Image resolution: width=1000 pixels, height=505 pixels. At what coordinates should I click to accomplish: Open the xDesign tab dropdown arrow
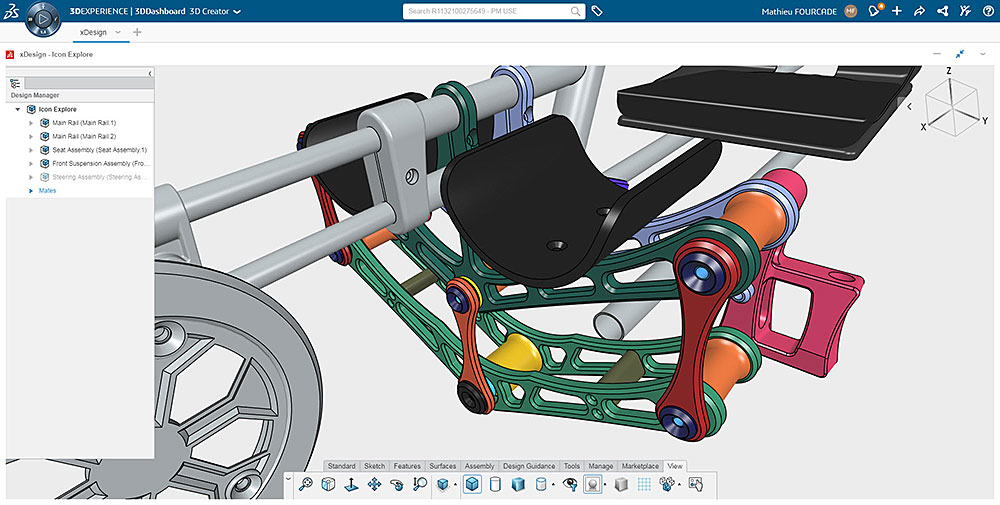tap(118, 32)
